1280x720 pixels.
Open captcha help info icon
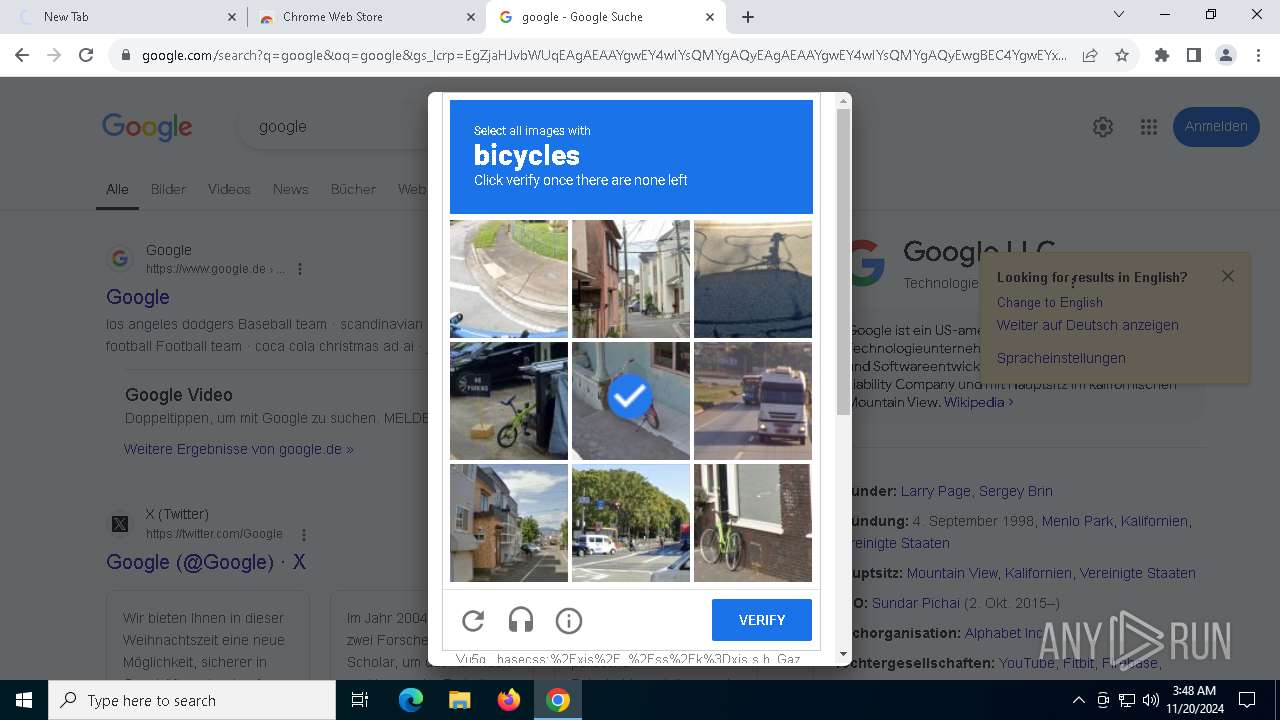[x=569, y=621]
